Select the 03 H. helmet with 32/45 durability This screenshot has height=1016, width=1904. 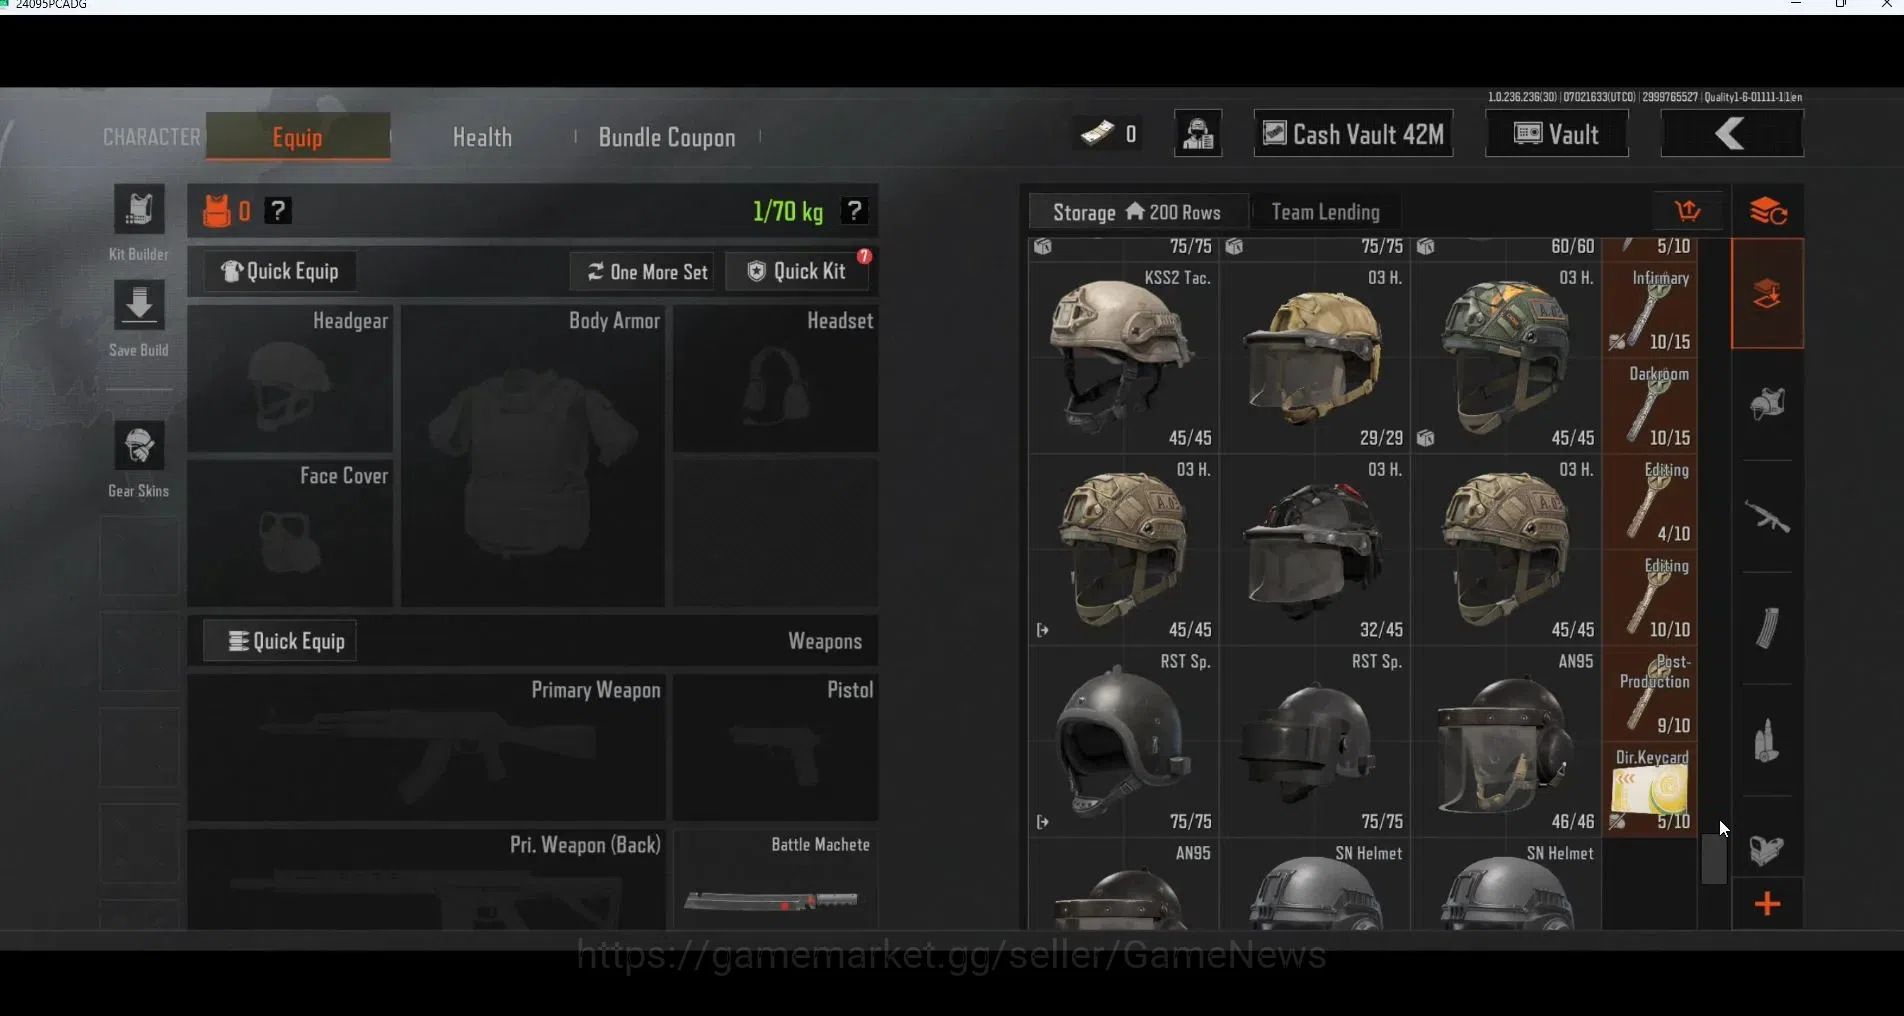[x=1315, y=550]
